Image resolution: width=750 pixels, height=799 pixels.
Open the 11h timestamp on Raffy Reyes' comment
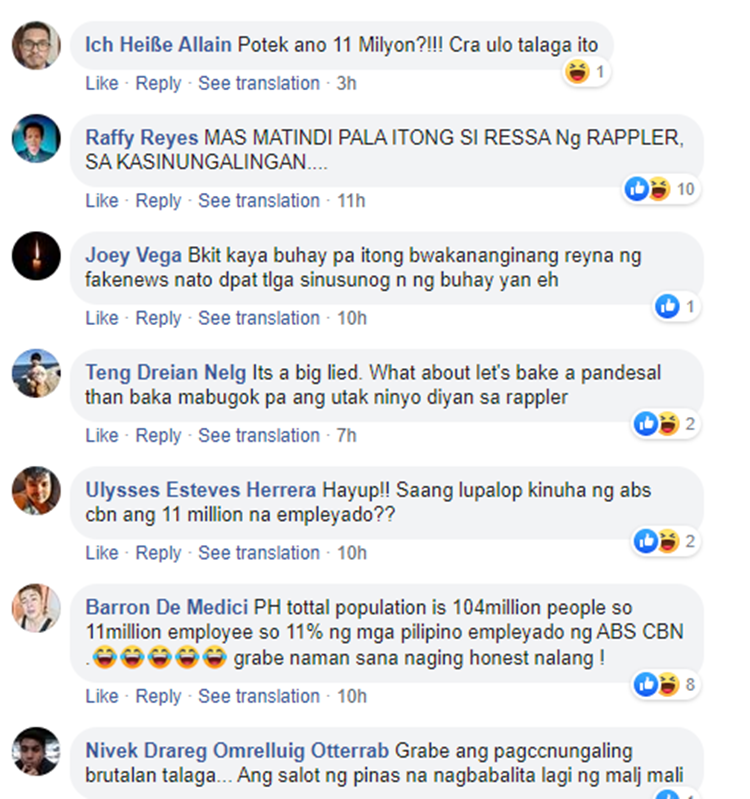point(351,201)
